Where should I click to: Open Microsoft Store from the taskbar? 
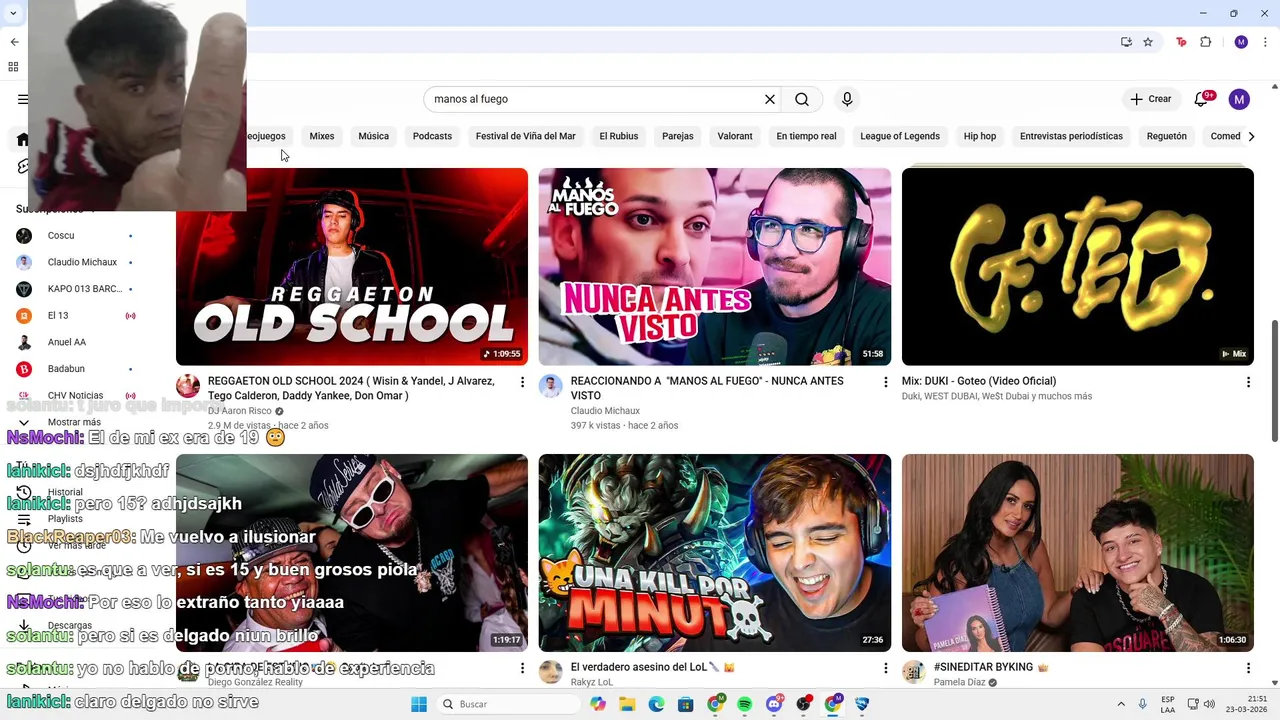coord(685,704)
